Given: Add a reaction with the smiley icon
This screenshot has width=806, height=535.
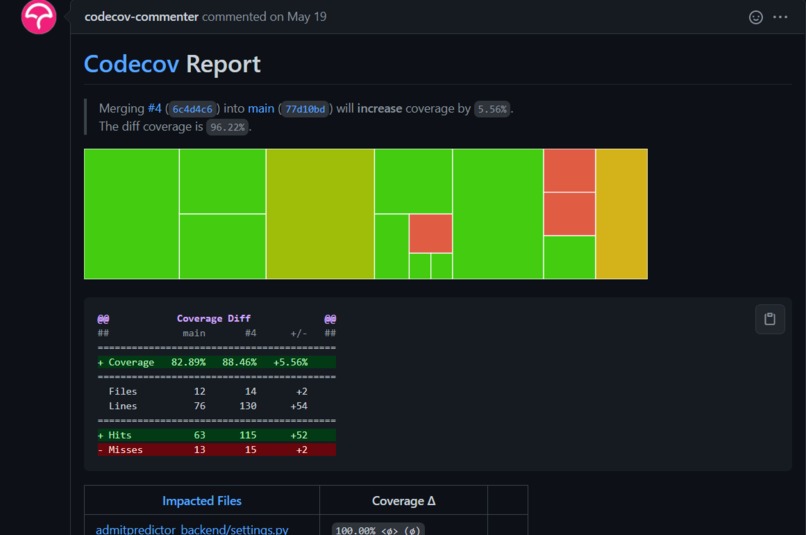Looking at the screenshot, I should [x=756, y=17].
